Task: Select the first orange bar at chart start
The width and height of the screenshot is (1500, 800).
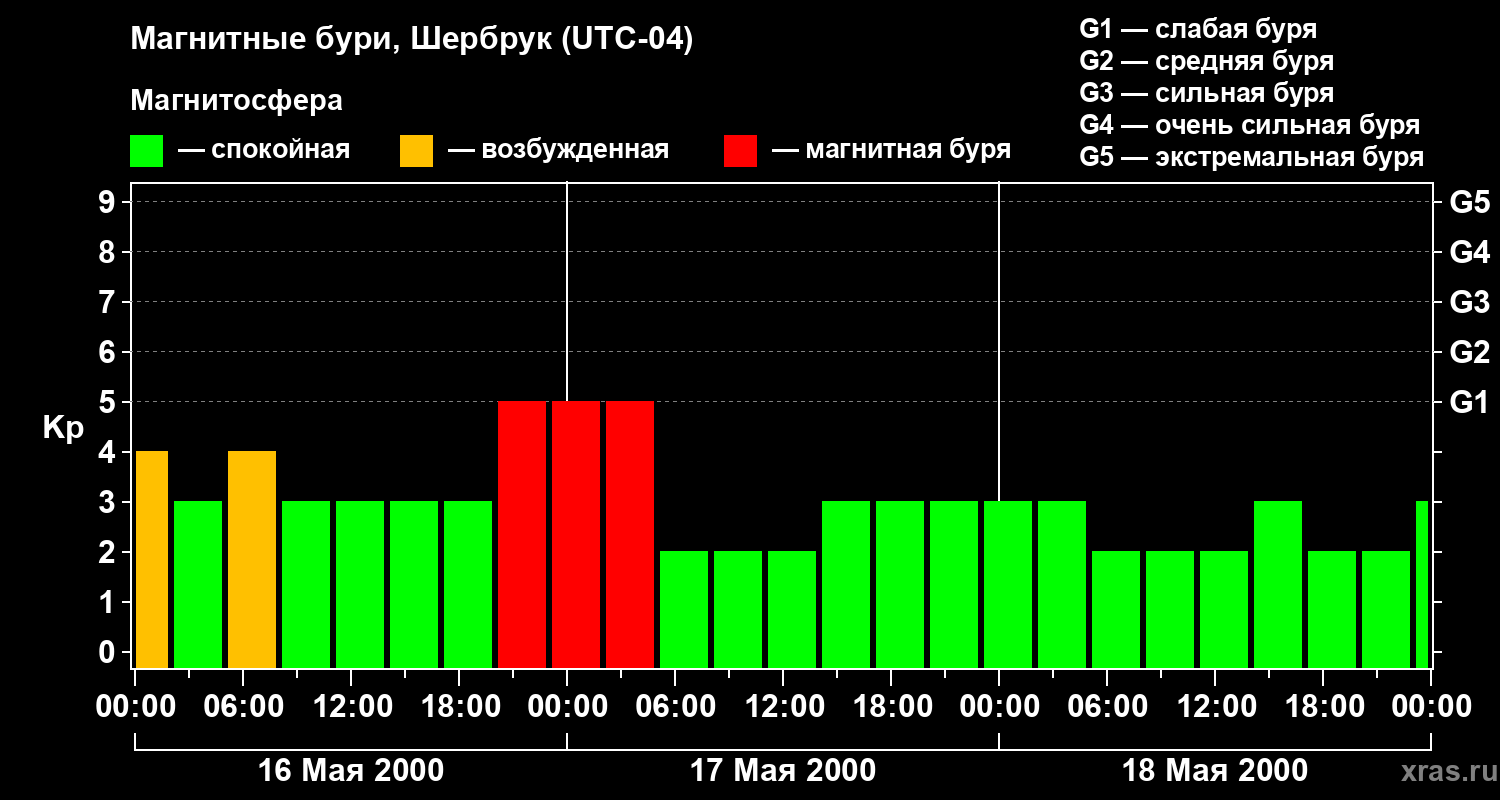Action: pyautogui.click(x=152, y=560)
